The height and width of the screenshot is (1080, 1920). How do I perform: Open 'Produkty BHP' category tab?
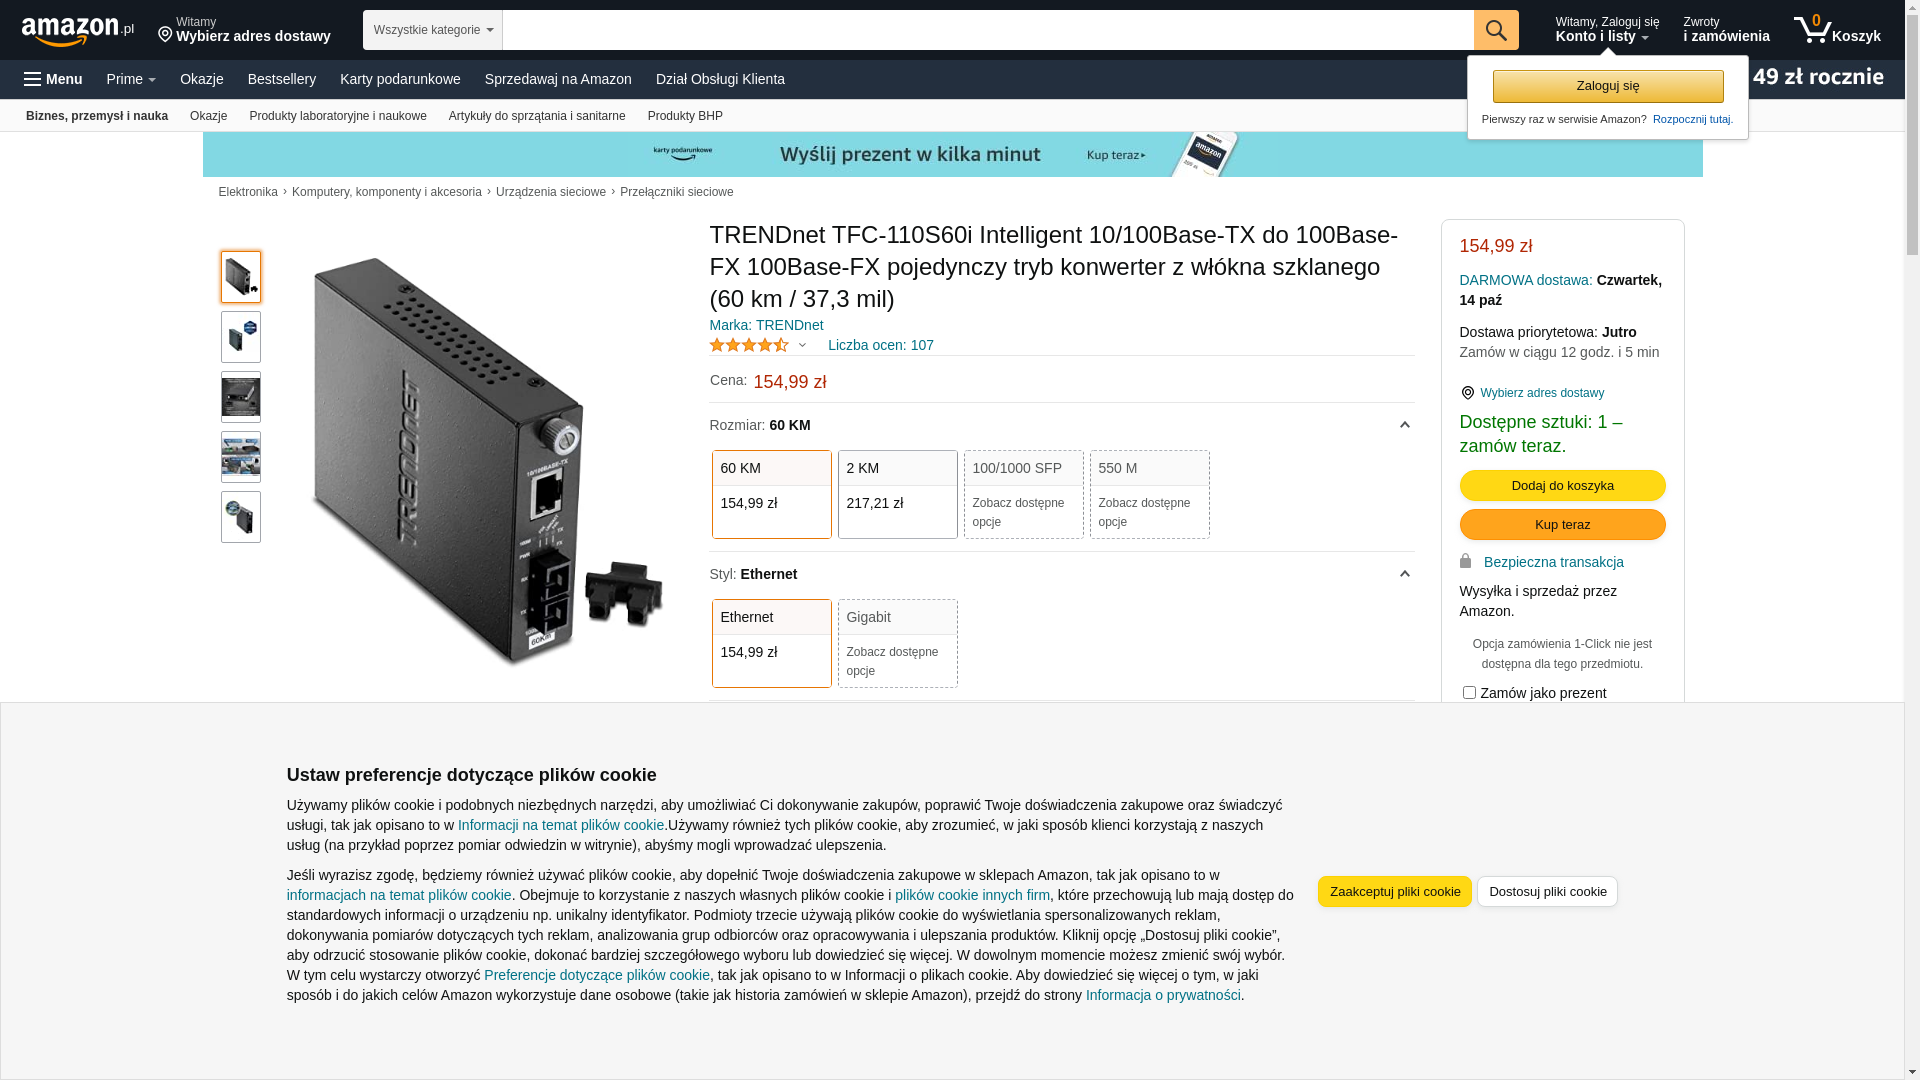coord(685,116)
